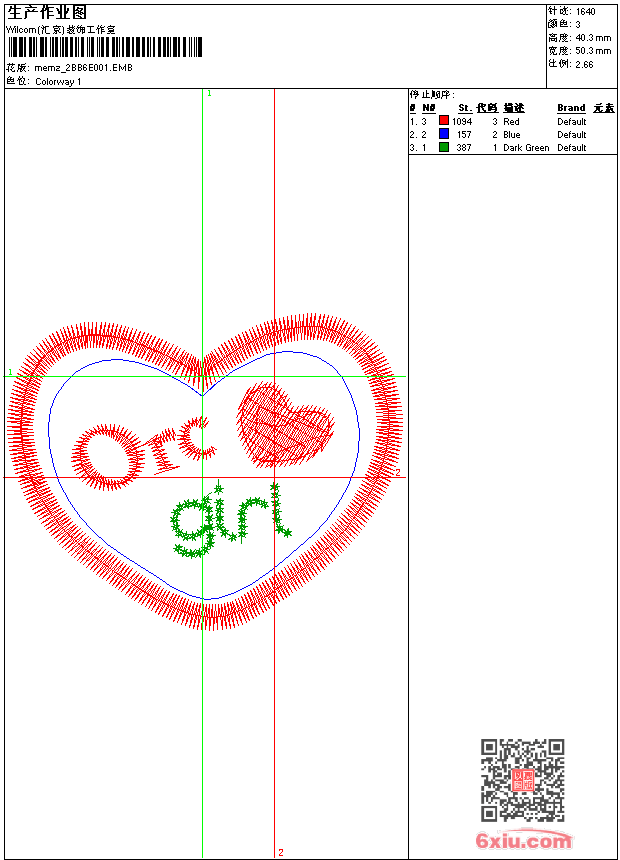The image size is (620, 860).
Task: Click the Red color swatch in stop sequence
Action: [444, 121]
